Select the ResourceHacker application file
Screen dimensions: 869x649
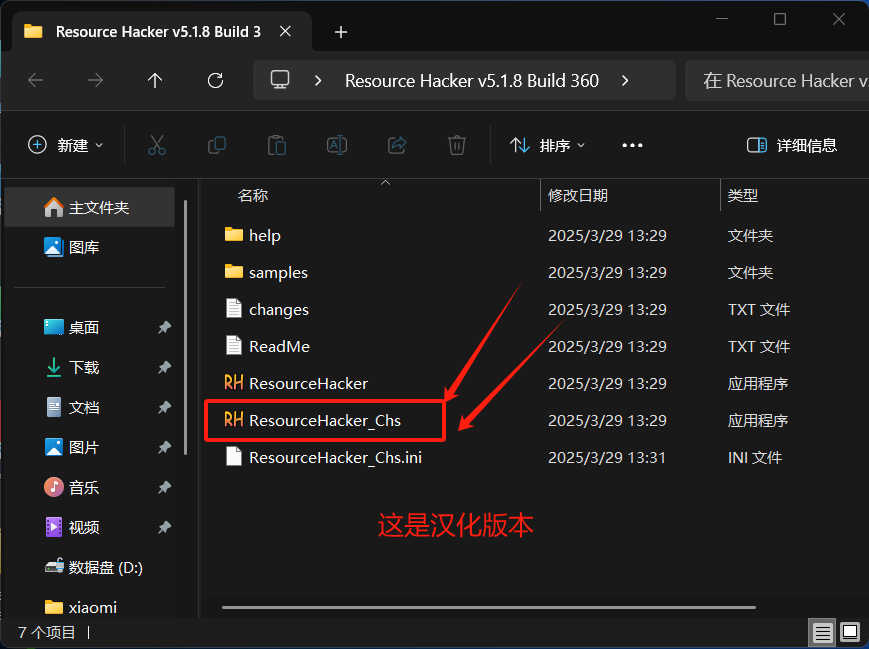pos(295,384)
